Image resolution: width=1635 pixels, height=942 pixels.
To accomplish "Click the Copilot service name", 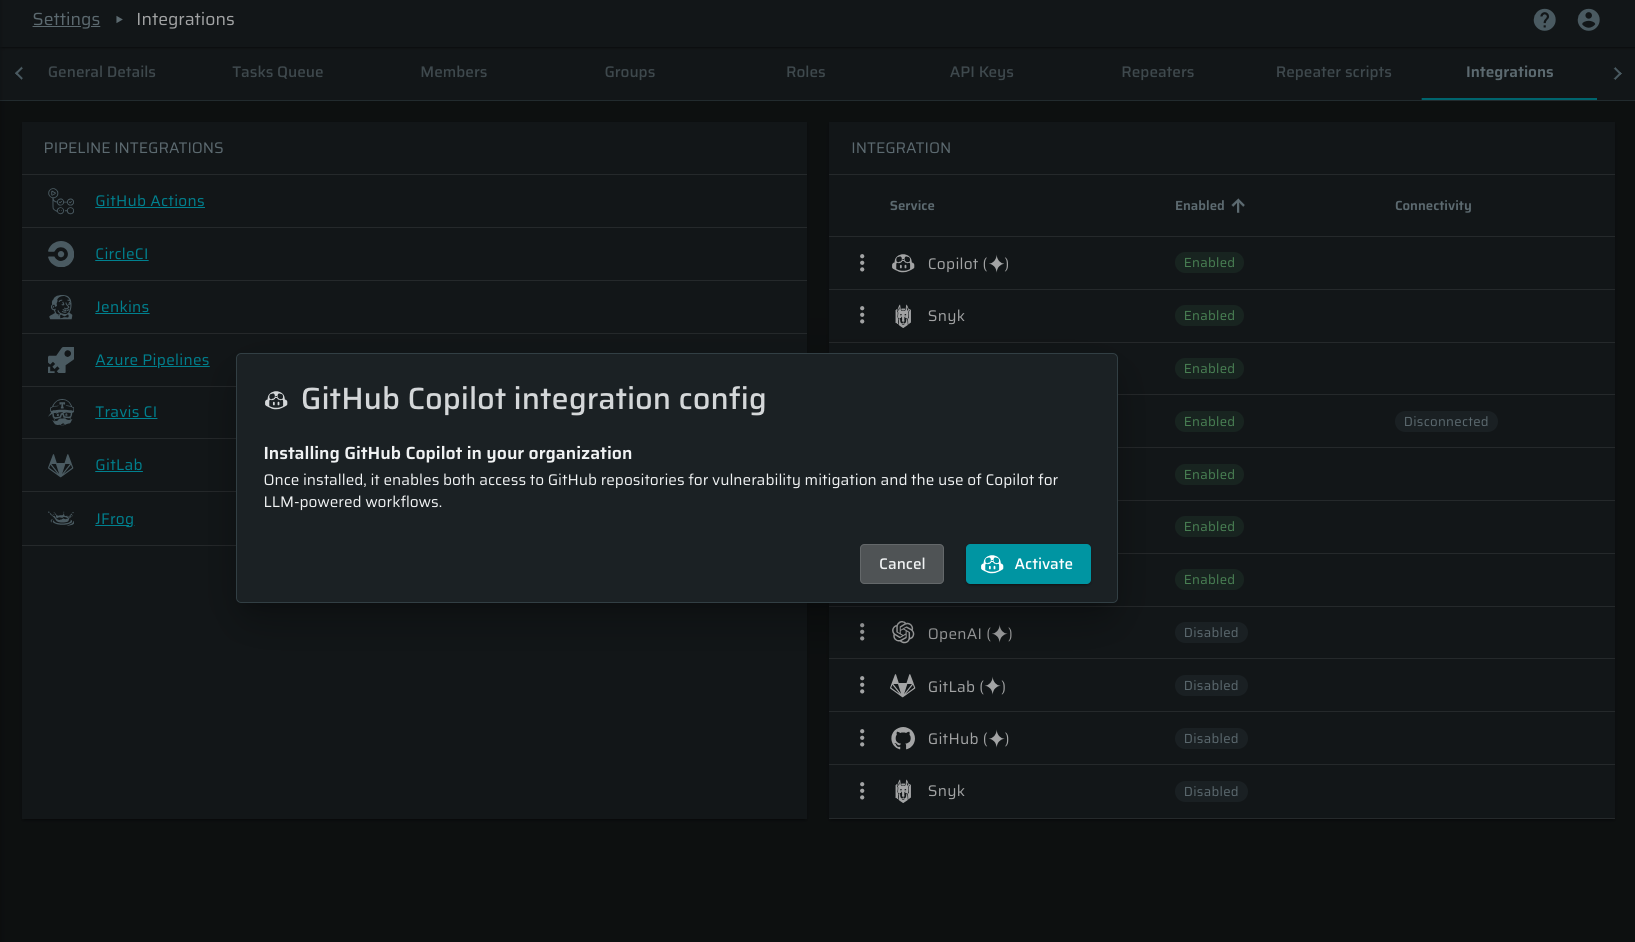I will point(968,264).
